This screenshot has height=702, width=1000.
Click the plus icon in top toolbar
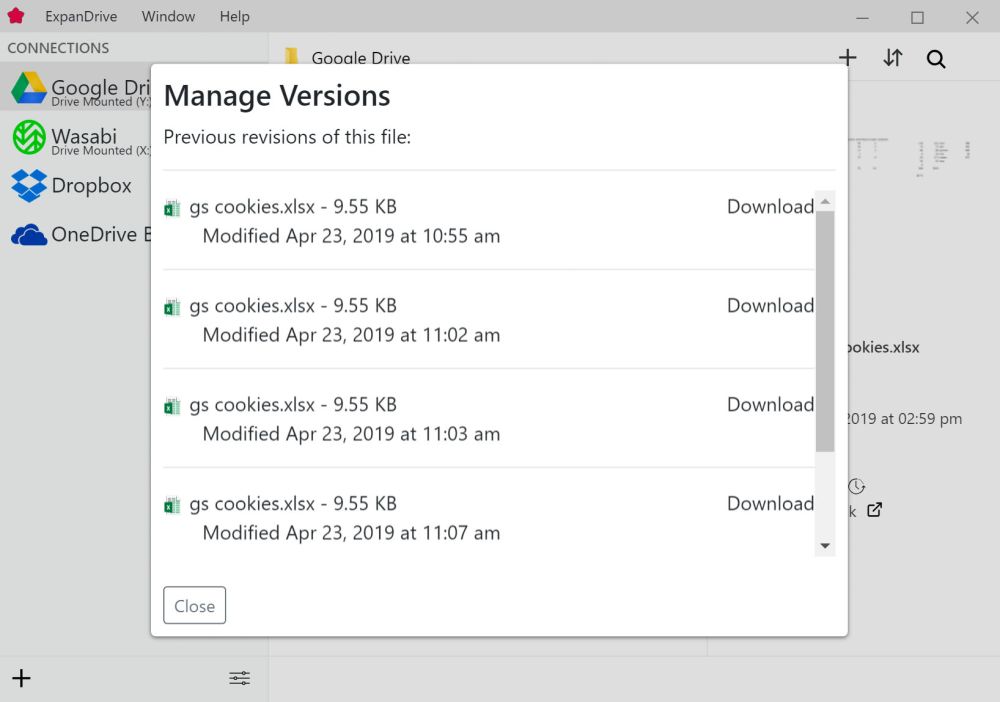tap(848, 58)
